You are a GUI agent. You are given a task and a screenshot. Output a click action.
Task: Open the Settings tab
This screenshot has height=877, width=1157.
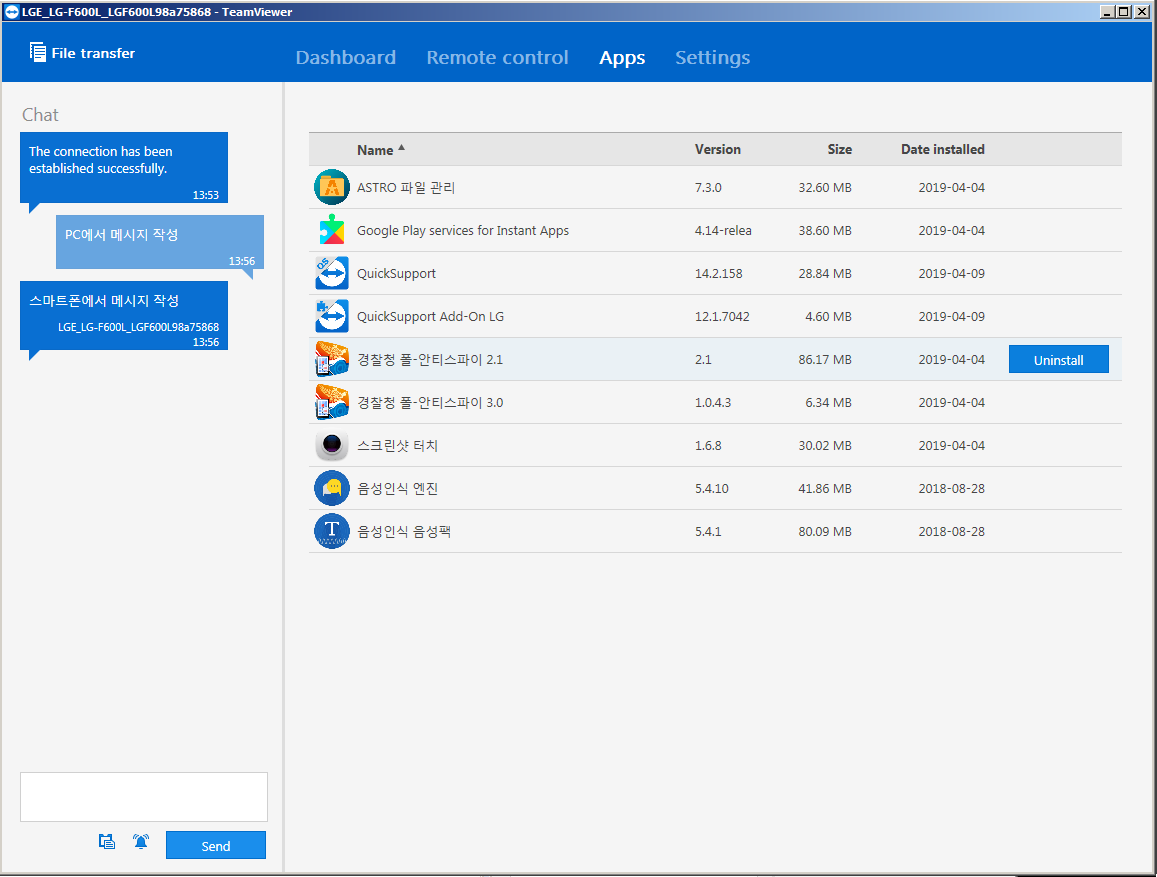pyautogui.click(x=712, y=58)
